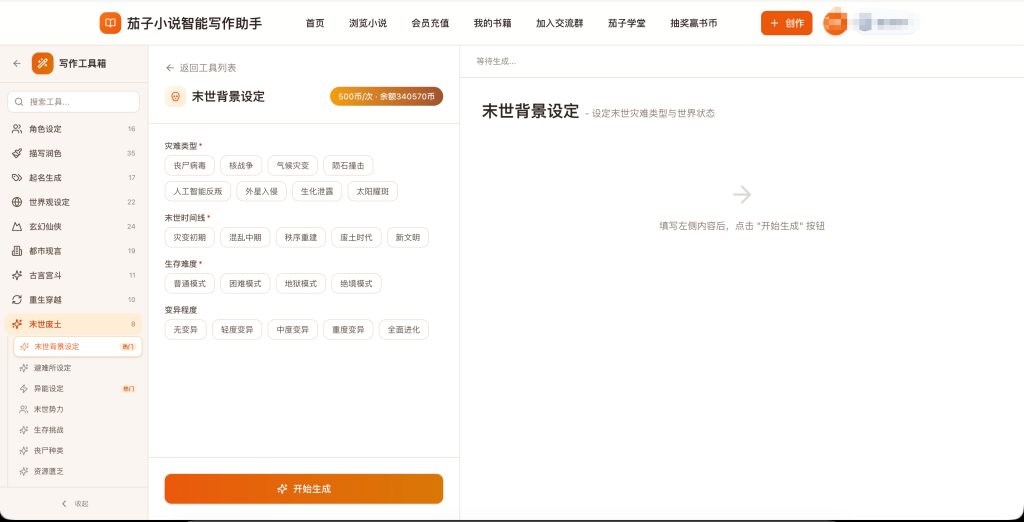Click the 搜索工具 search field
Viewport: 1024px width, 522px height.
point(74,102)
